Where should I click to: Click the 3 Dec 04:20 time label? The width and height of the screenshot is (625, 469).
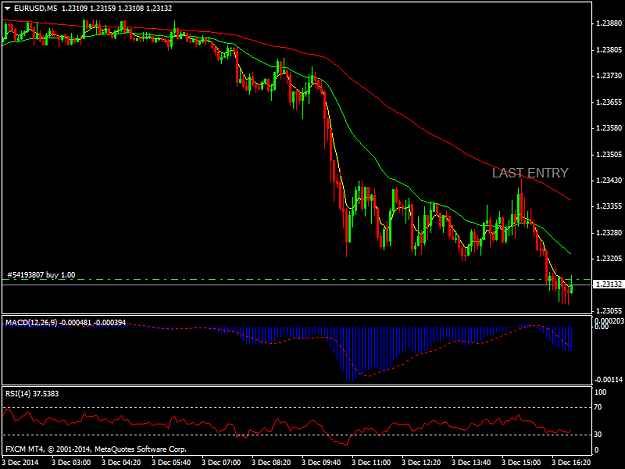(x=121, y=463)
